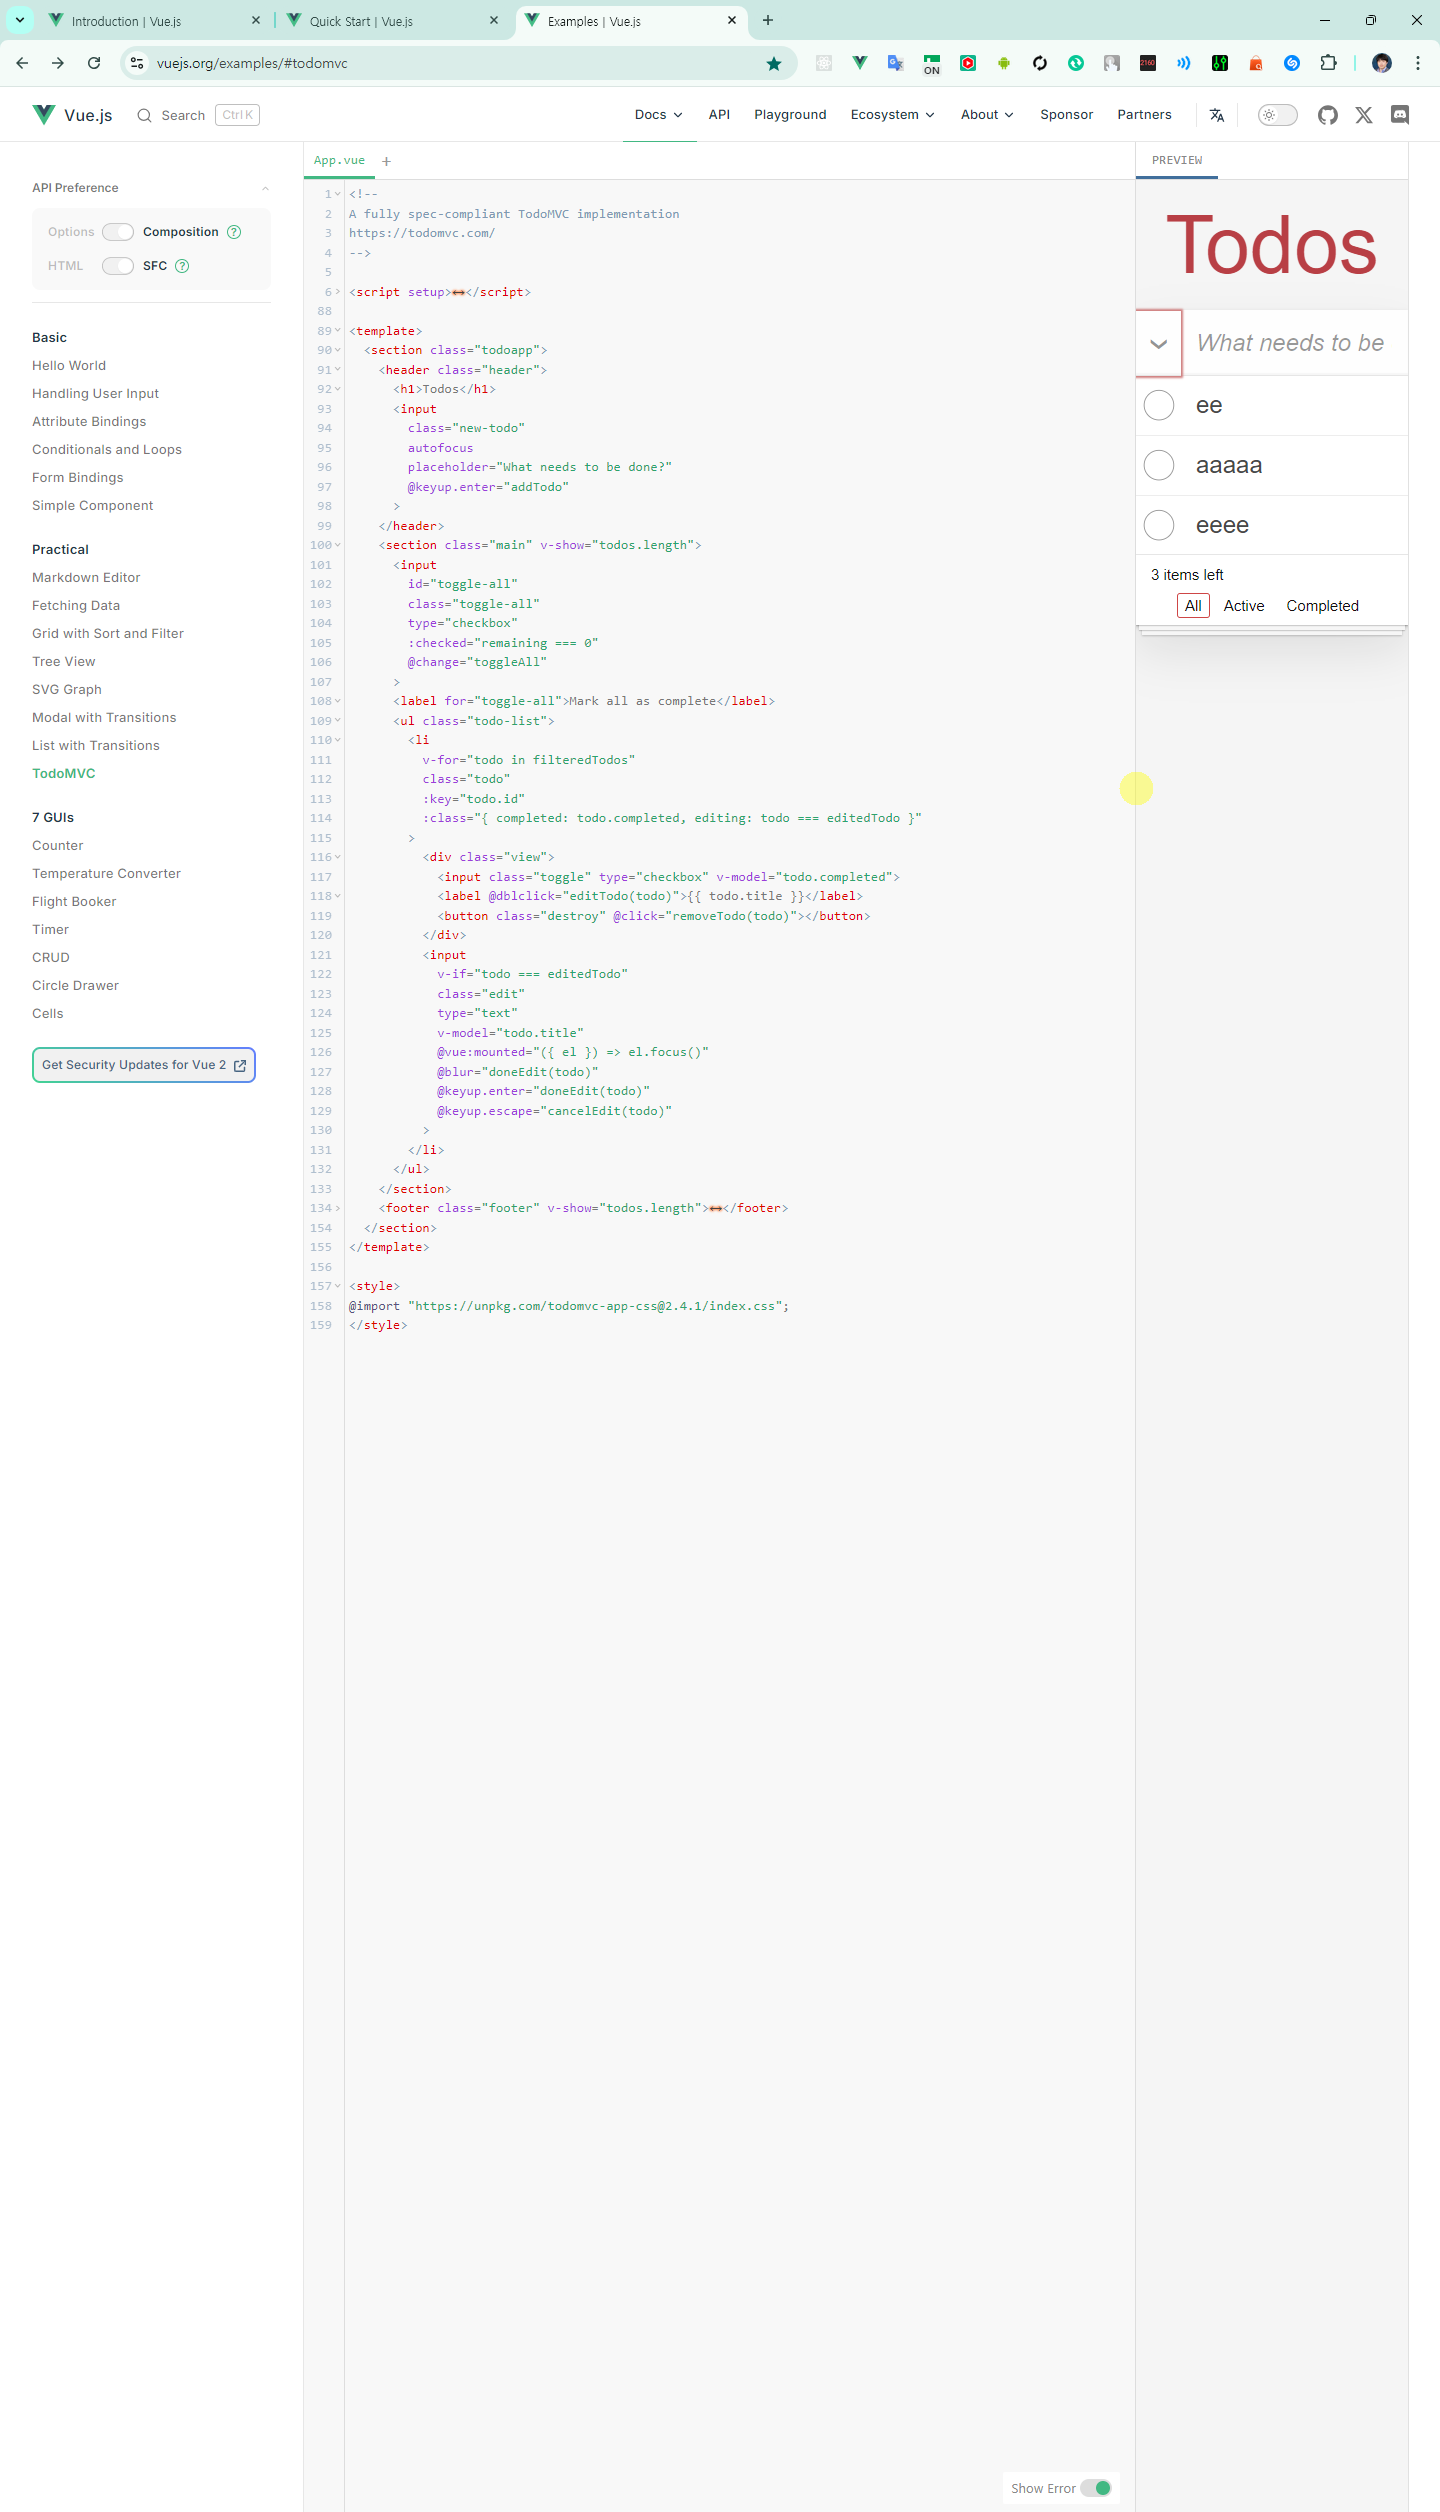Open the Discord icon link

tap(1400, 115)
